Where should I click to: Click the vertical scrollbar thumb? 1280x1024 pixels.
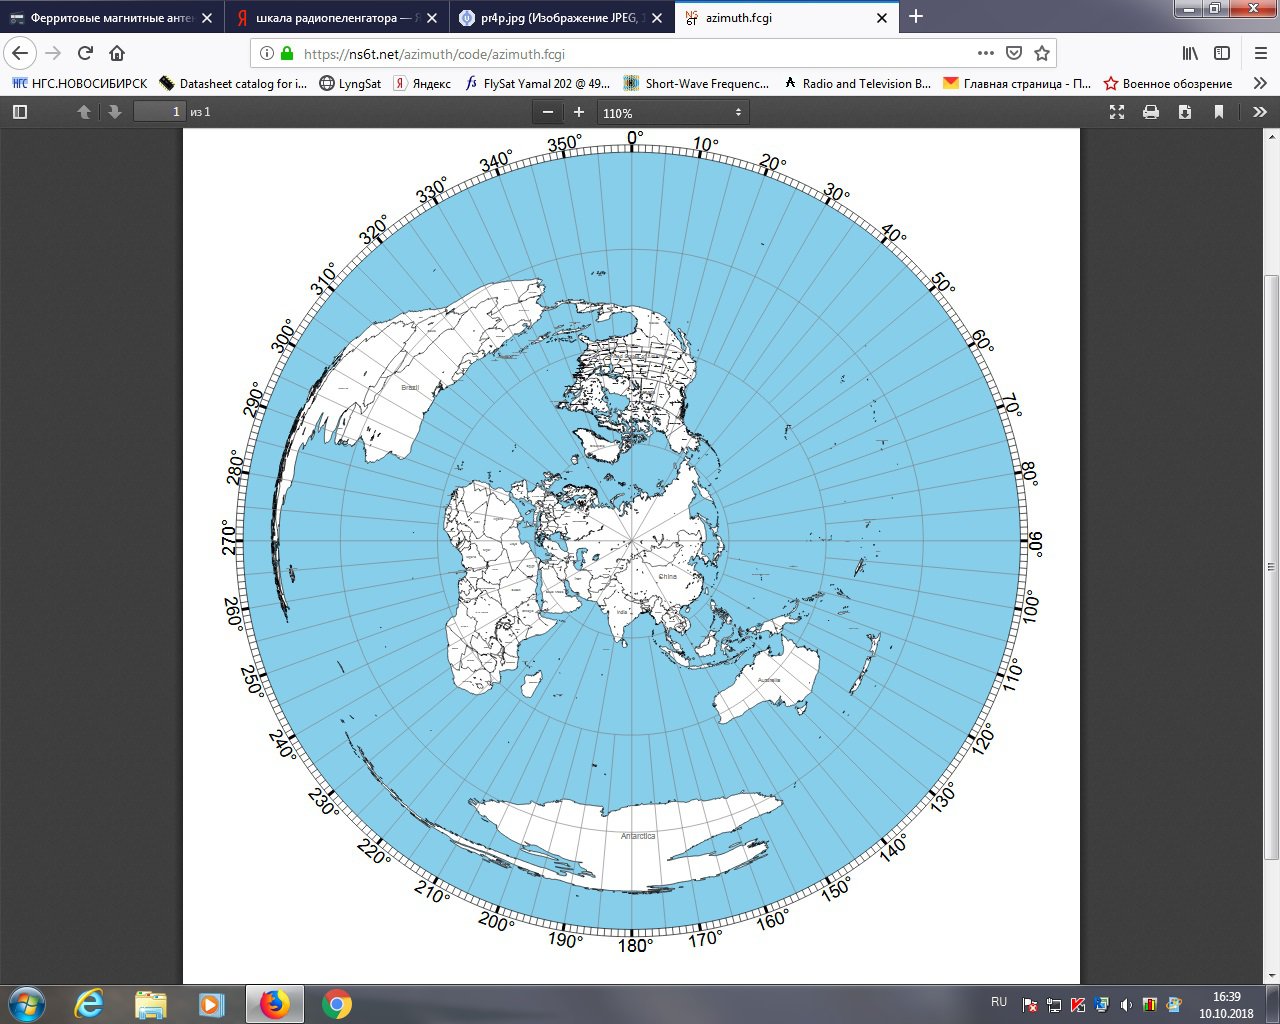[x=1272, y=566]
